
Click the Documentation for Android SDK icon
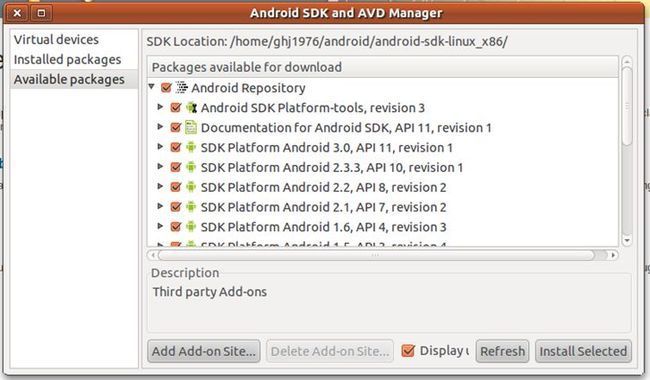(191, 127)
